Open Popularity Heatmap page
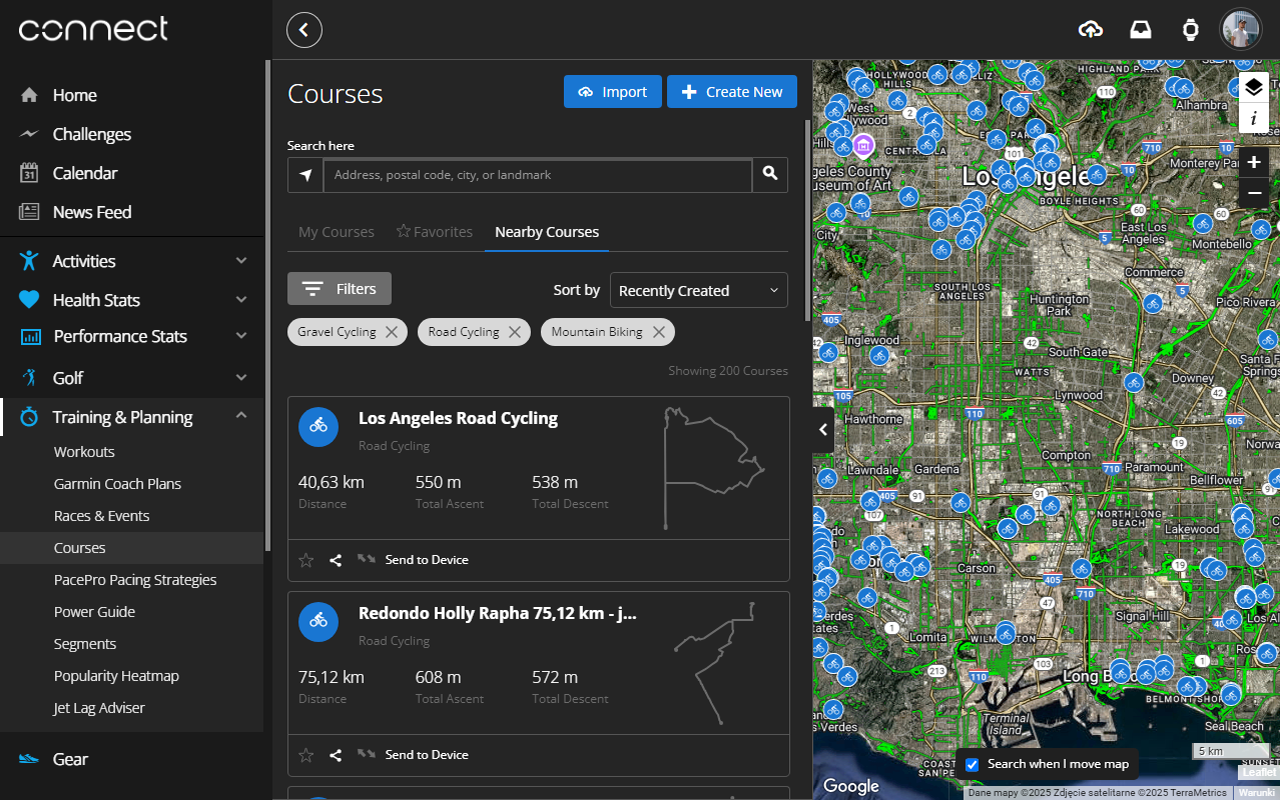 tap(116, 676)
